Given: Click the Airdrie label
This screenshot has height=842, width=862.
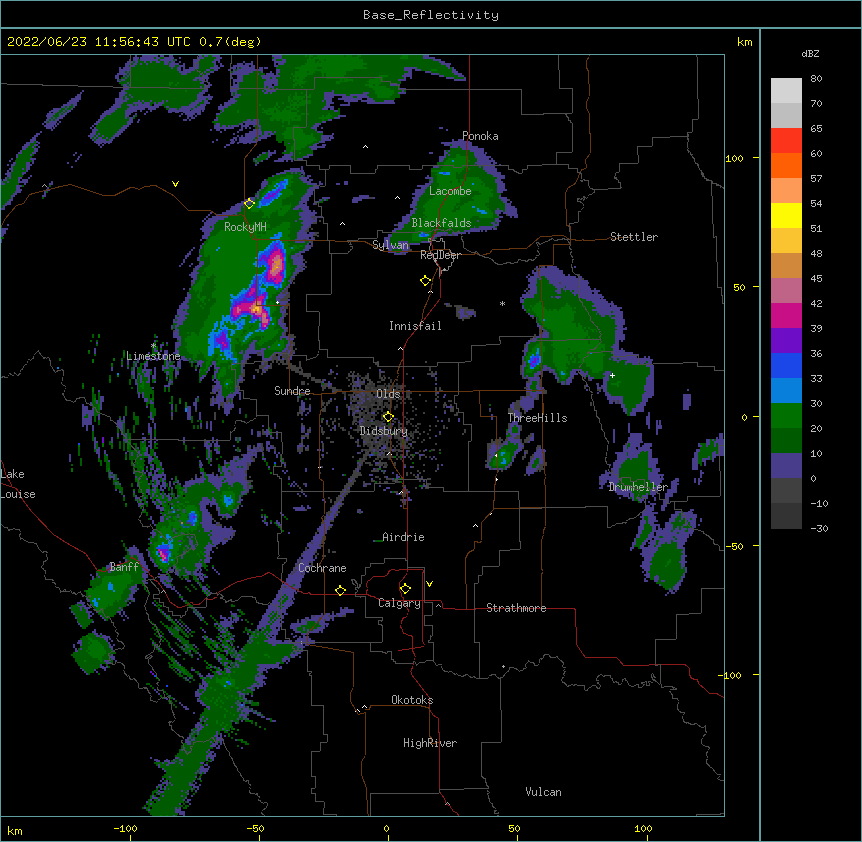Looking at the screenshot, I should coord(403,537).
